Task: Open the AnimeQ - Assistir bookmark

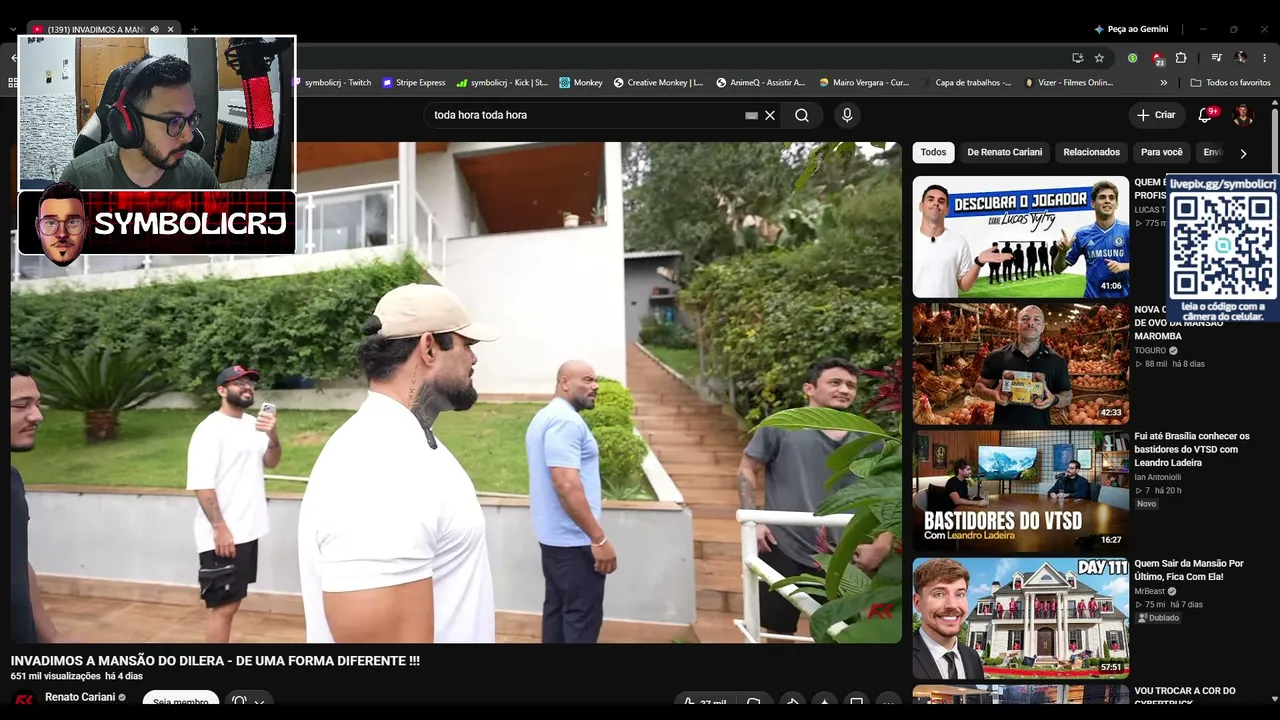Action: tap(761, 83)
